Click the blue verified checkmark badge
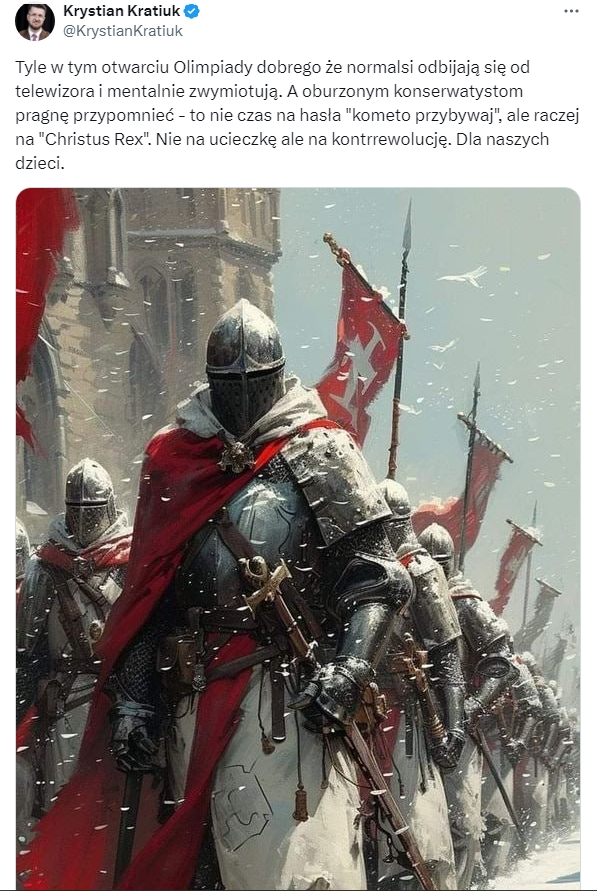This screenshot has width=597, height=891. (192, 11)
